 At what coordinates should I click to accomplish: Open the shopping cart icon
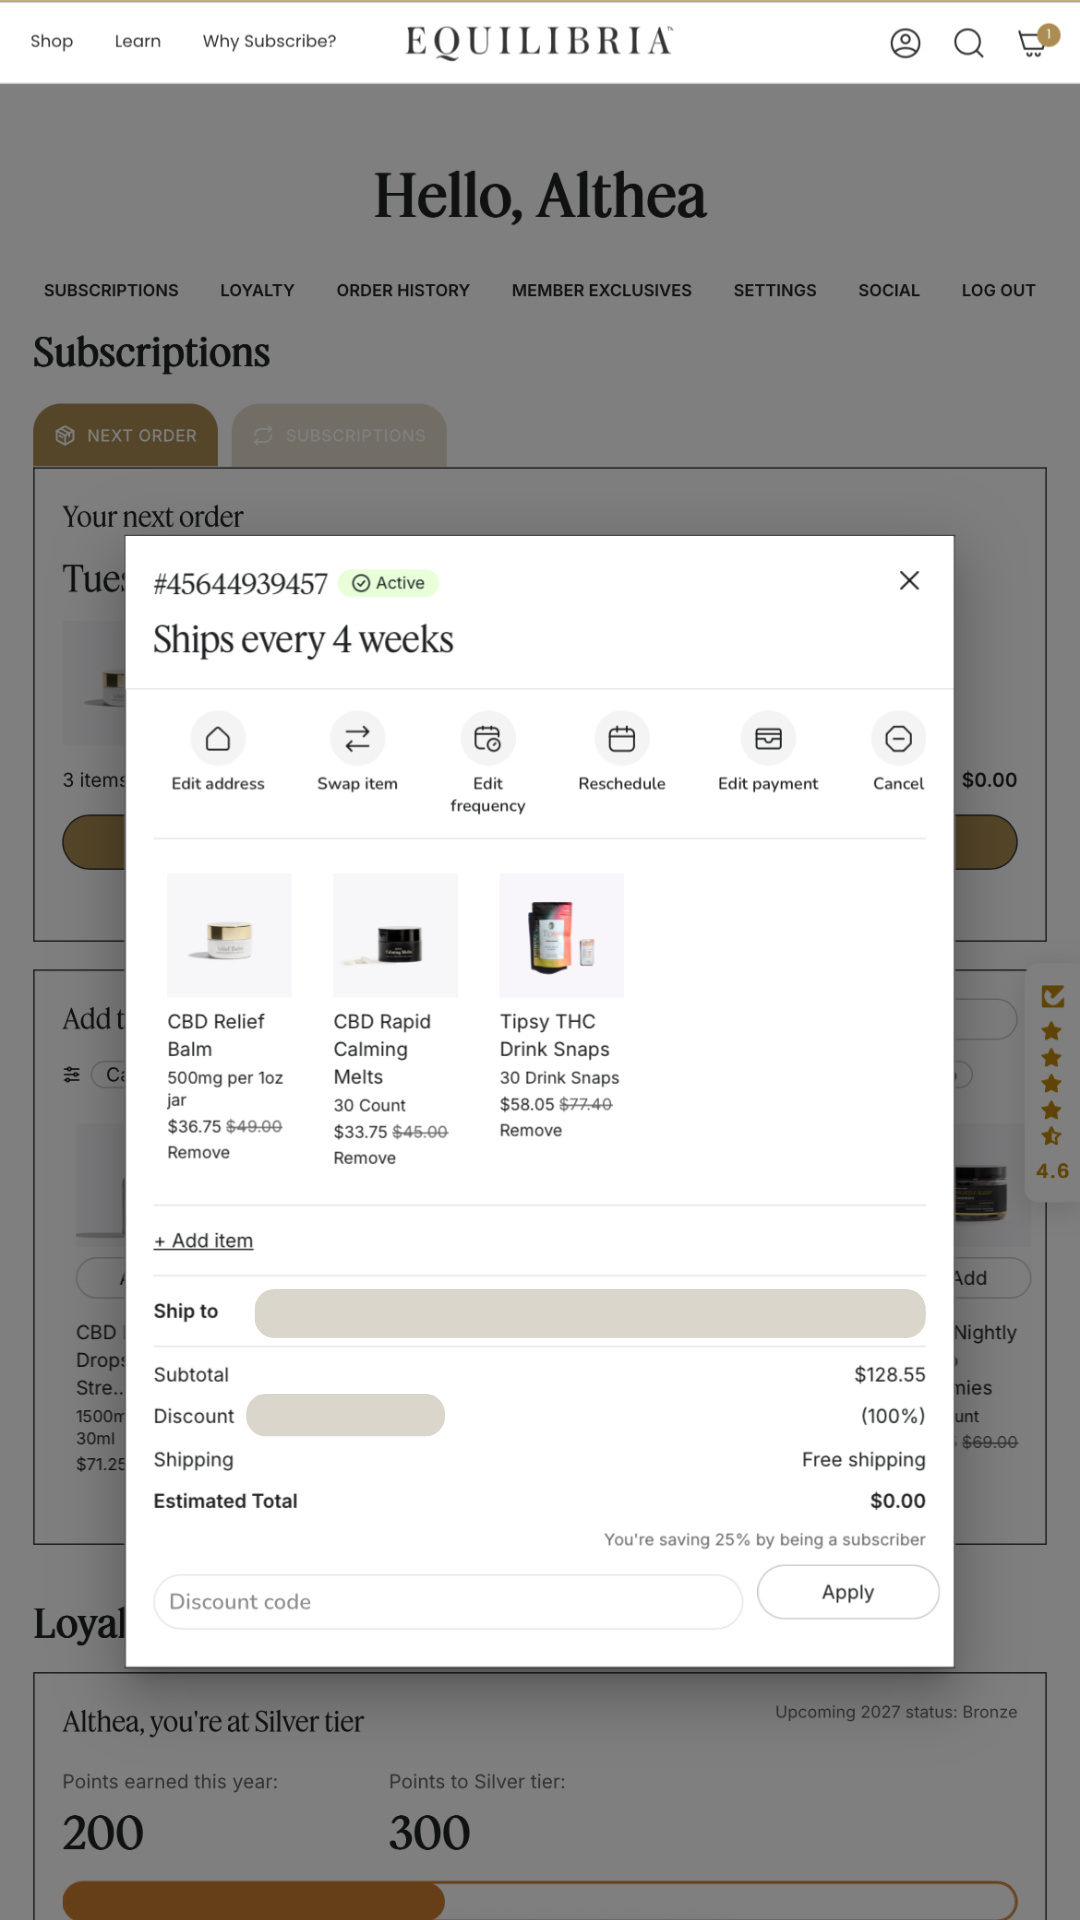coord(1032,43)
